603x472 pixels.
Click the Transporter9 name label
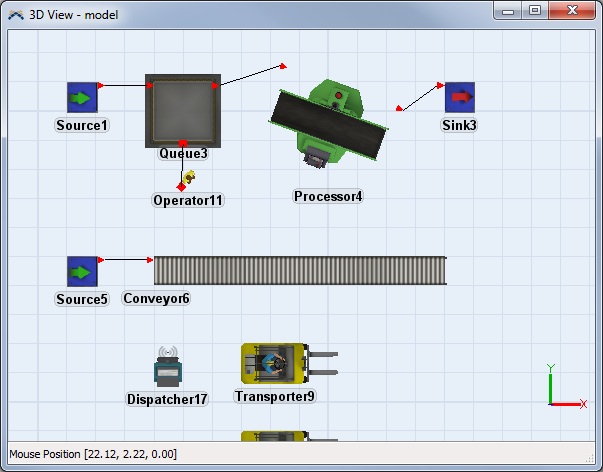click(275, 396)
